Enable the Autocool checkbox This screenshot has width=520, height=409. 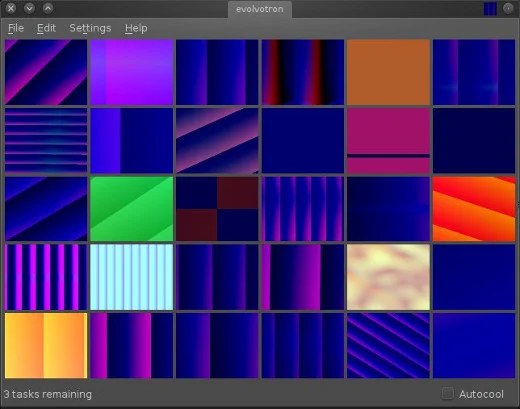(448, 393)
